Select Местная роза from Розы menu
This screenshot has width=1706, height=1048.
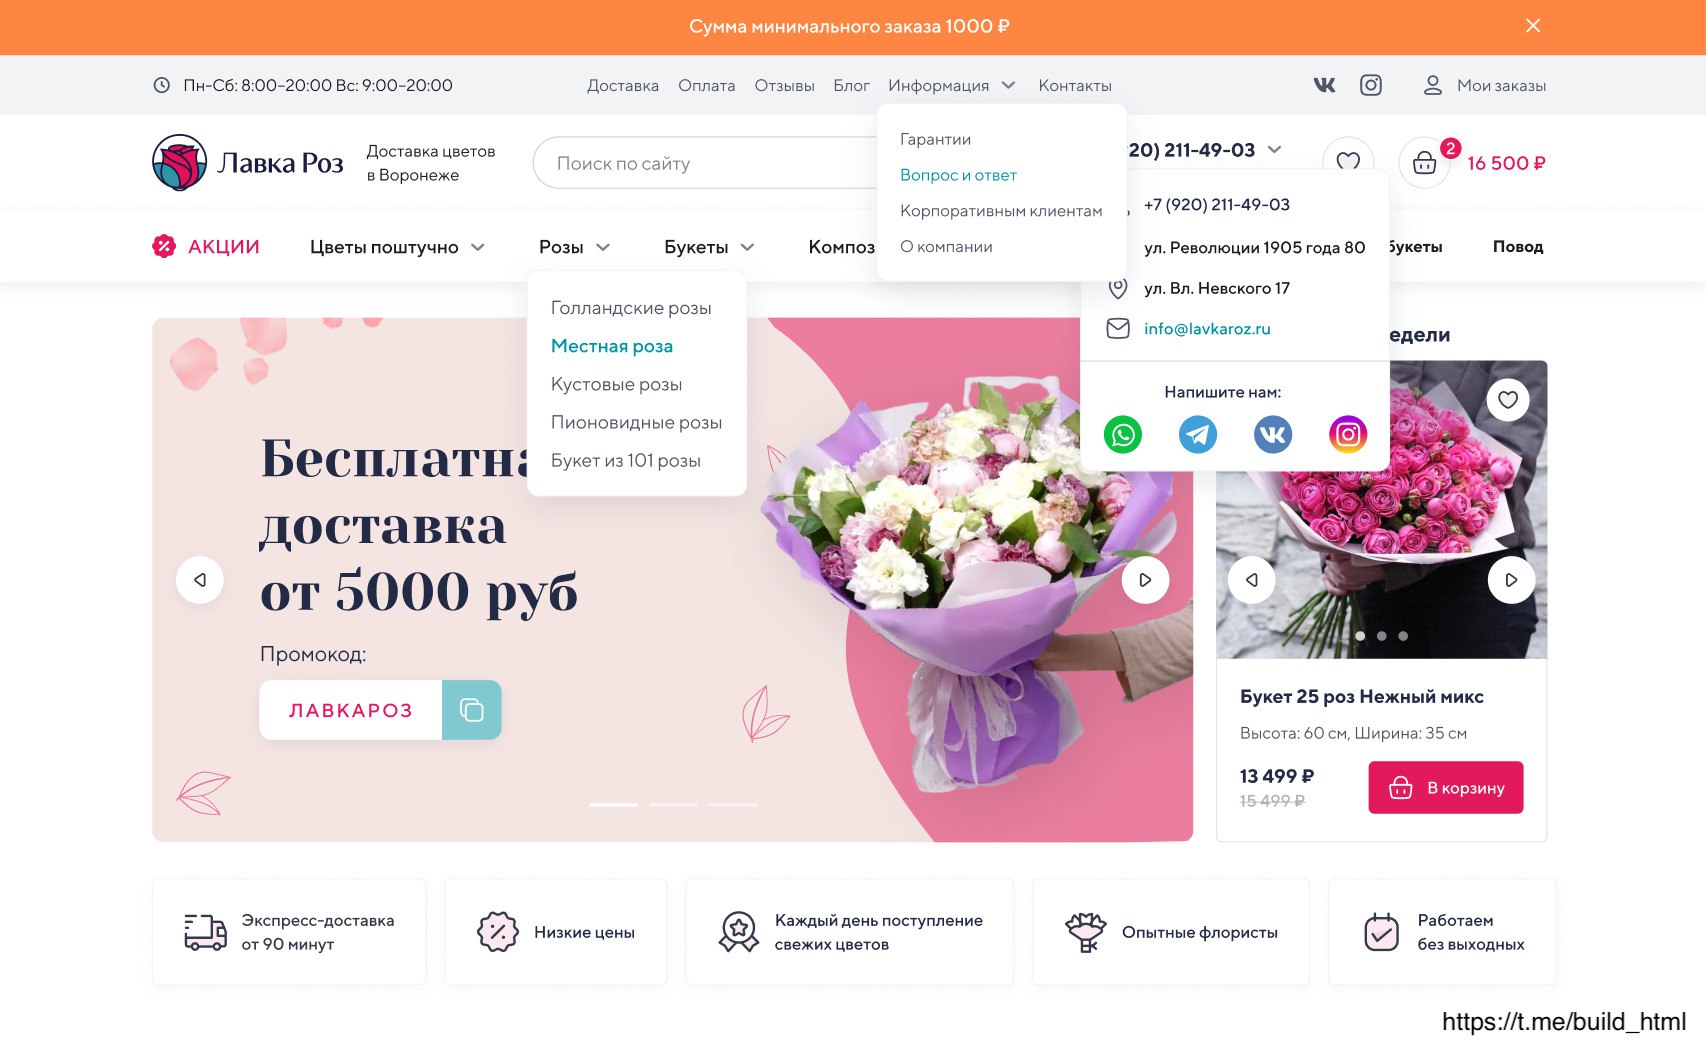612,346
